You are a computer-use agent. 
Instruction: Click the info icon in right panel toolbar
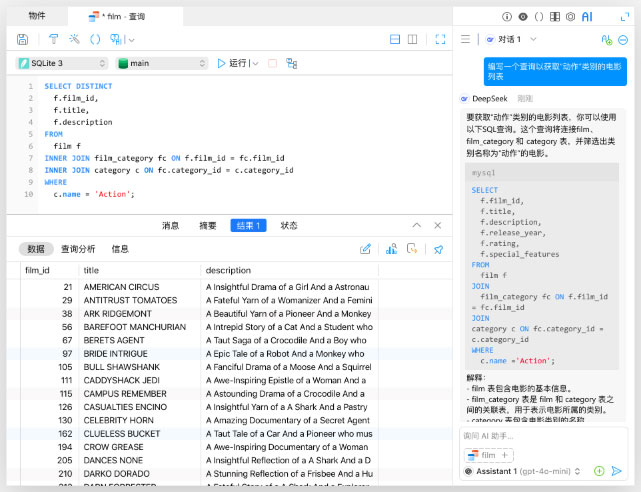click(x=507, y=17)
